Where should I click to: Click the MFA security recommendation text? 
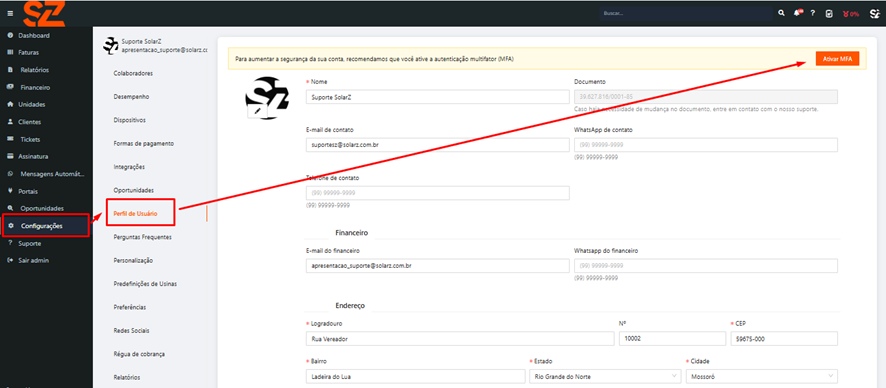(x=374, y=59)
